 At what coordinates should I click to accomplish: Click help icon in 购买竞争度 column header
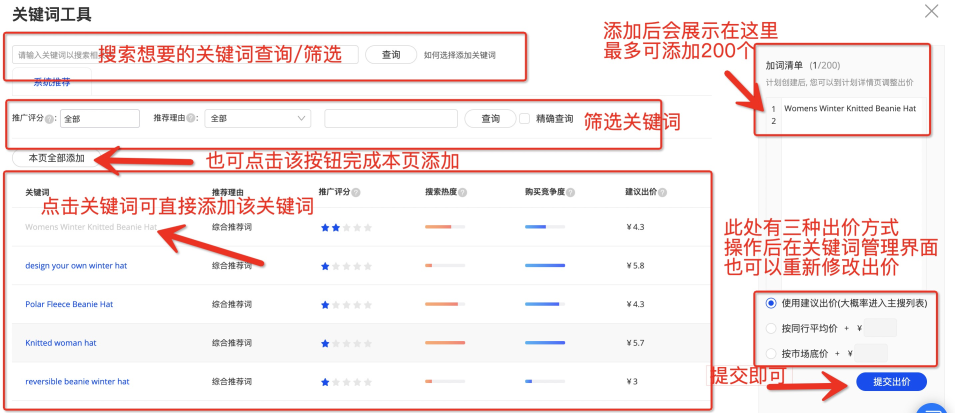click(x=570, y=191)
